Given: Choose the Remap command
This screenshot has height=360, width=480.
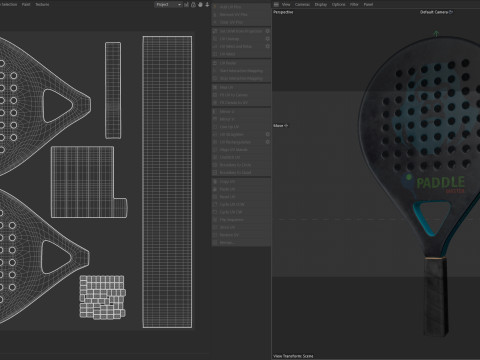Looking at the screenshot, I should pyautogui.click(x=241, y=243).
